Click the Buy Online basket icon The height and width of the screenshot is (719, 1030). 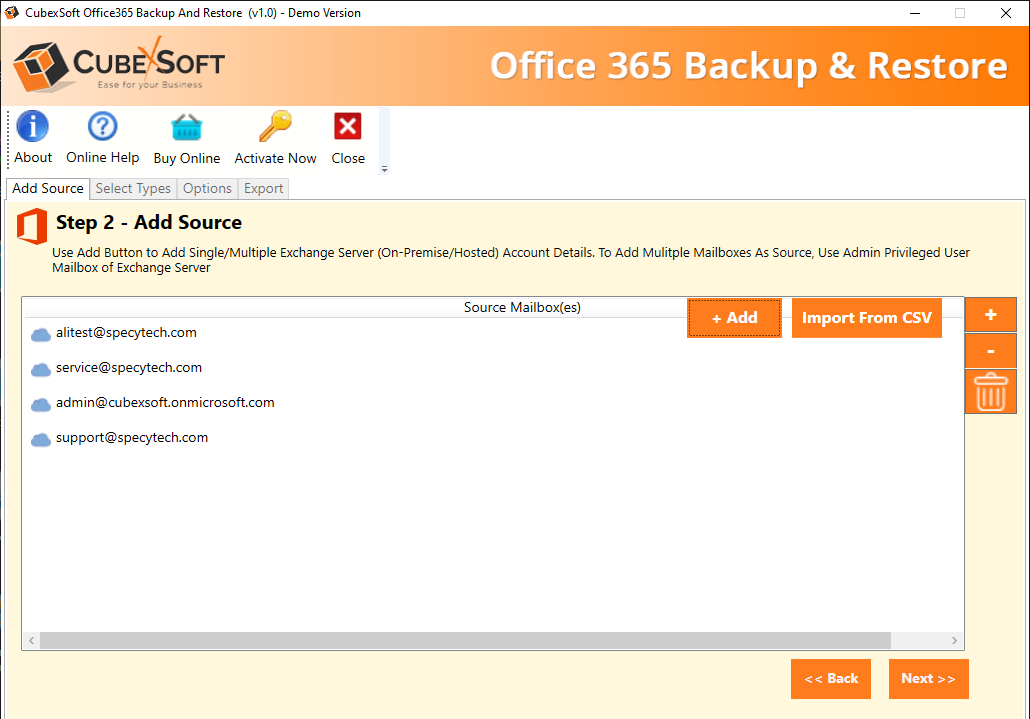tap(187, 127)
